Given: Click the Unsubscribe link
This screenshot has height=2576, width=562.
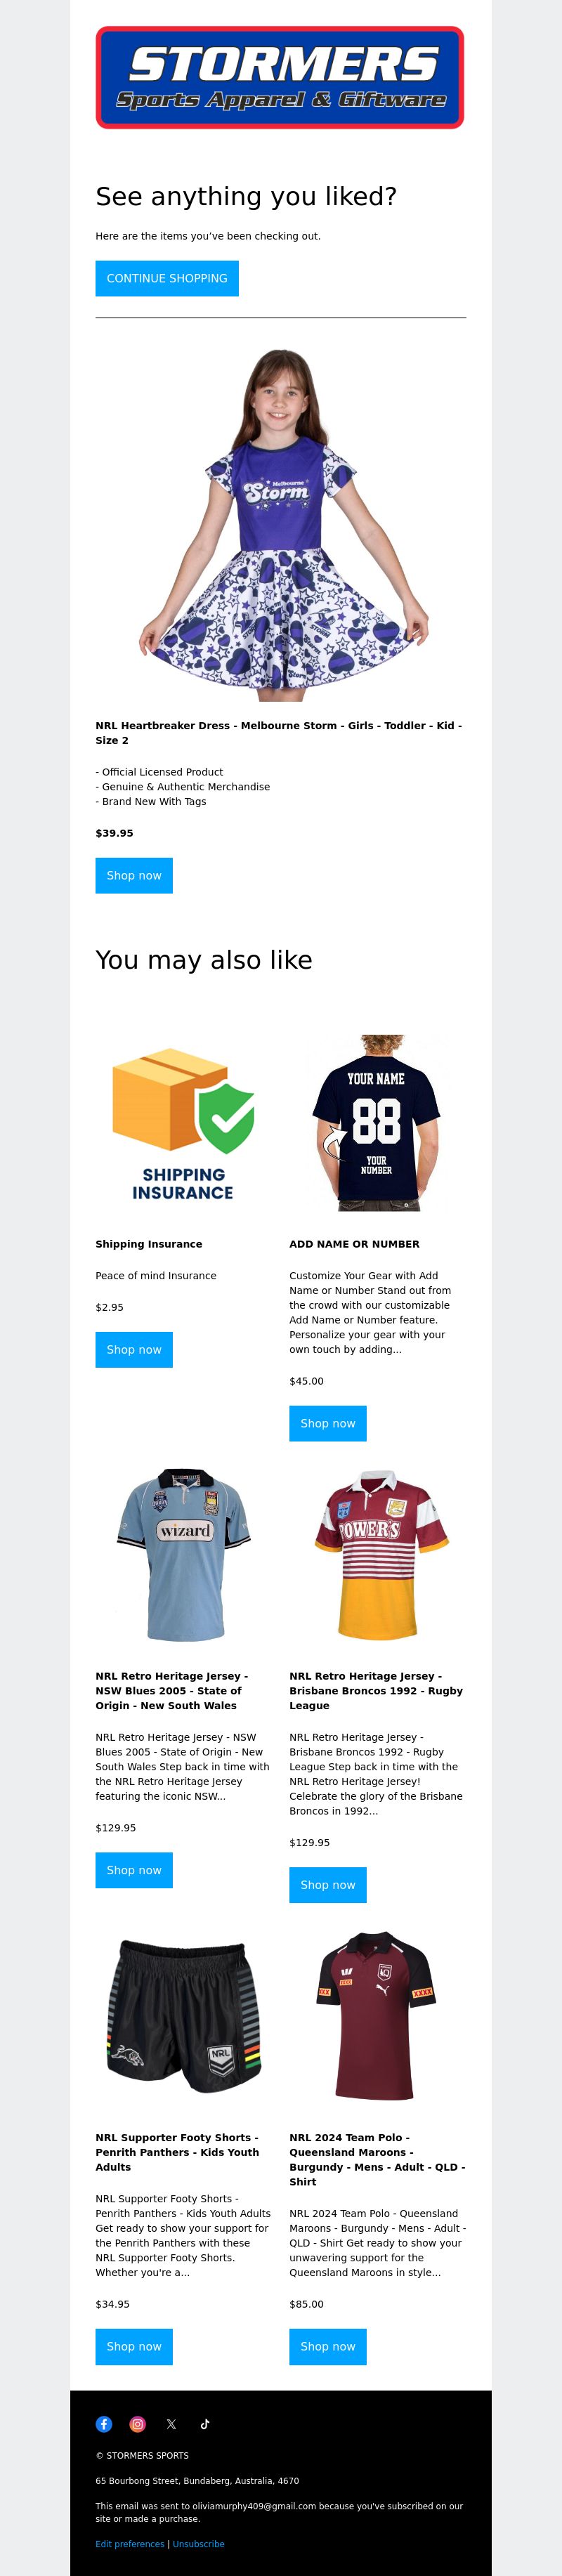Looking at the screenshot, I should (198, 2543).
